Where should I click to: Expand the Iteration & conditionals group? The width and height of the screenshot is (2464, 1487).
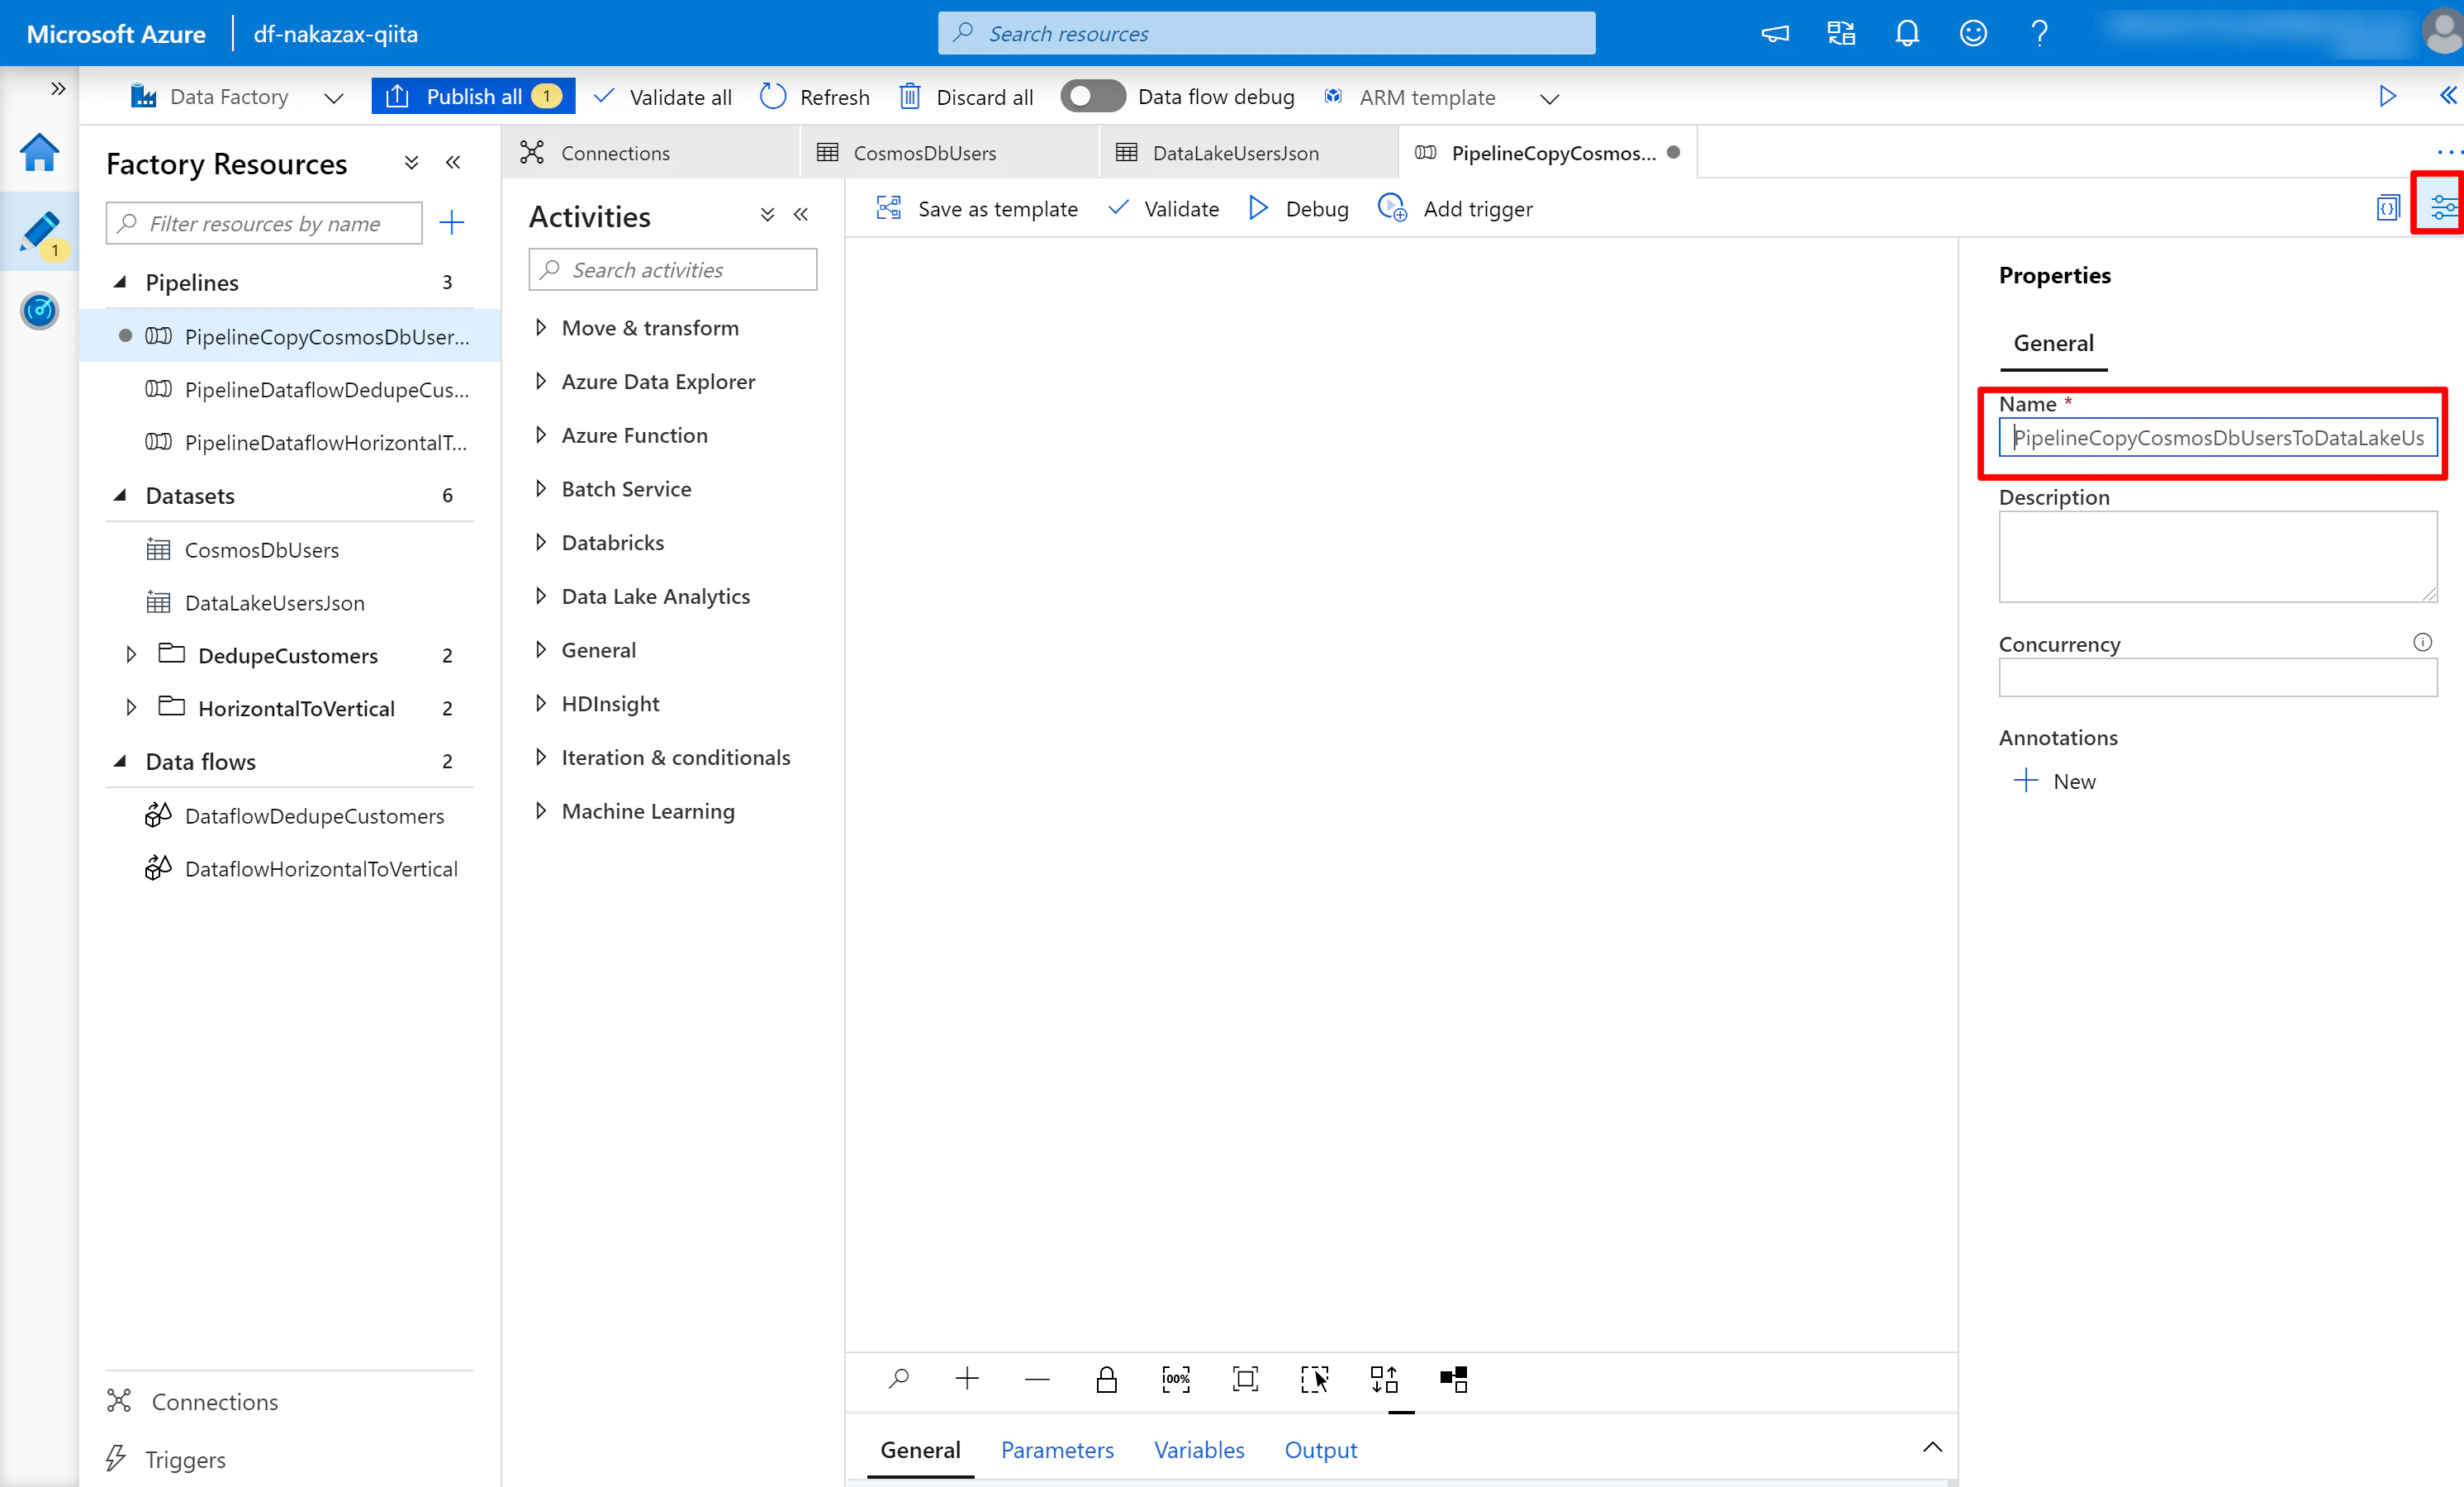tap(541, 757)
